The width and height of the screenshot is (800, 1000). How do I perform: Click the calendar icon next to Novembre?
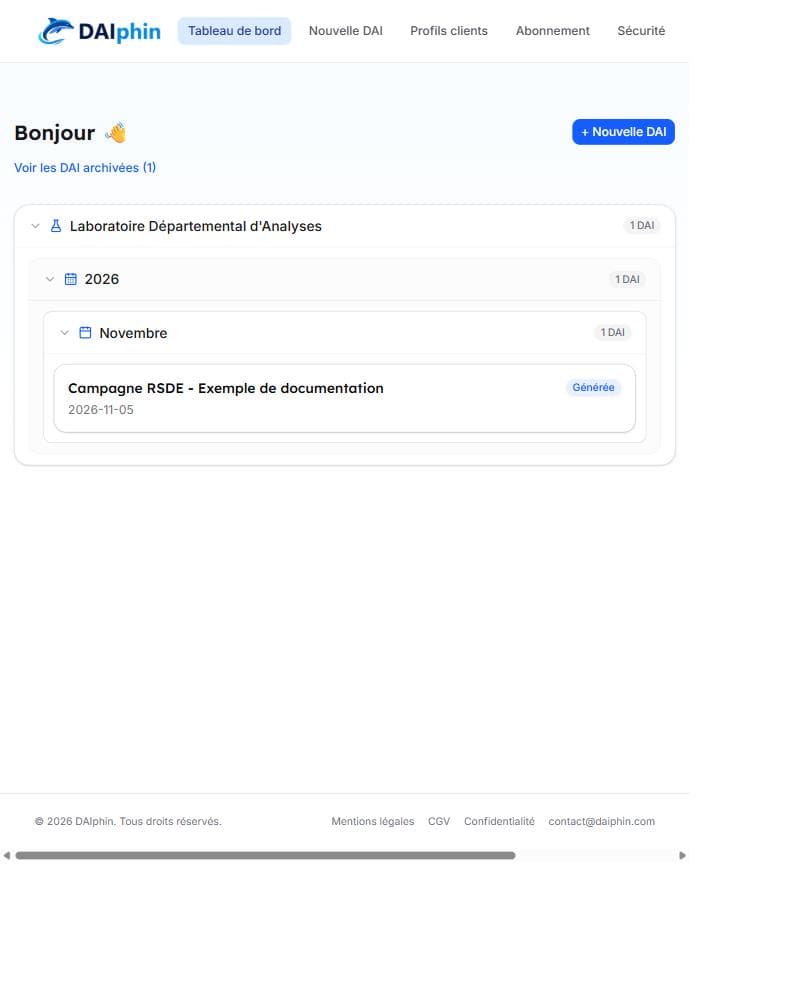pos(85,332)
